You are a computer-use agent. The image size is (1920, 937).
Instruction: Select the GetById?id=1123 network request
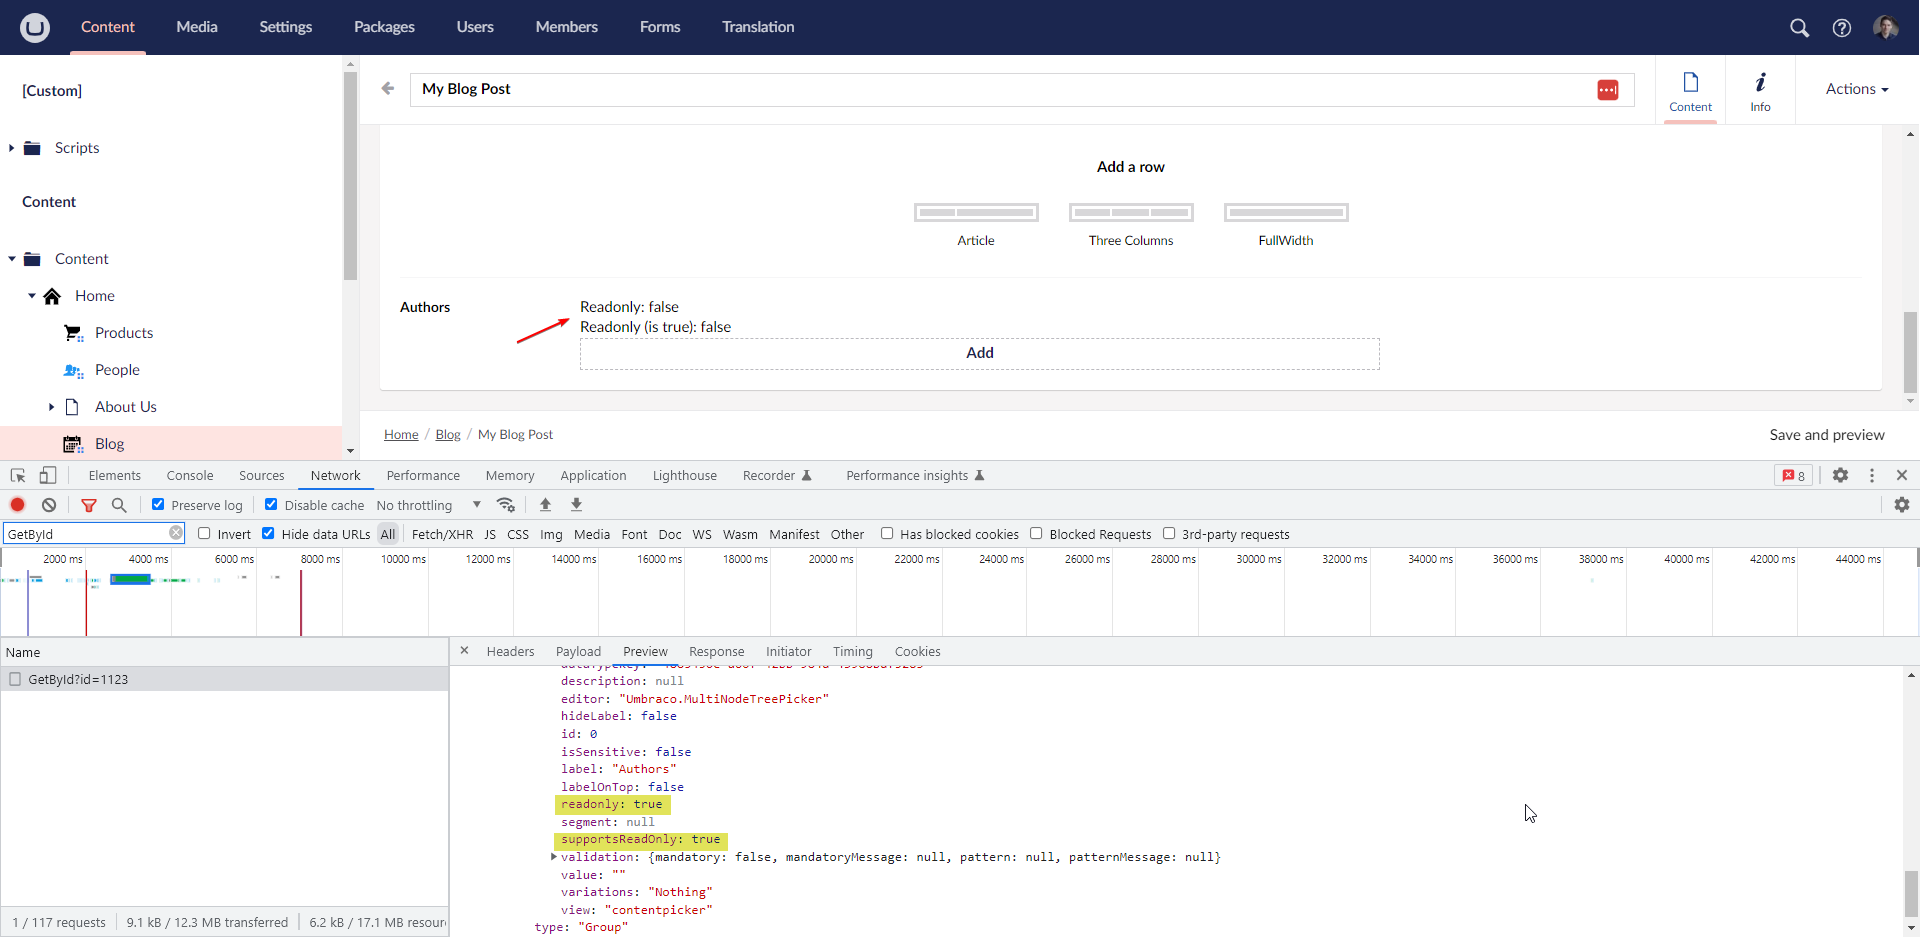pos(78,679)
